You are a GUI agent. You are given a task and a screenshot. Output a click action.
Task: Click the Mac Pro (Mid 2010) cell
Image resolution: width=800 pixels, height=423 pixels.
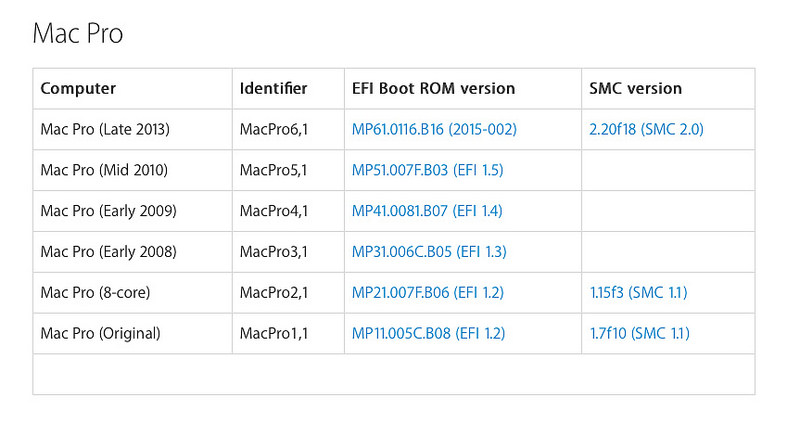[104, 170]
